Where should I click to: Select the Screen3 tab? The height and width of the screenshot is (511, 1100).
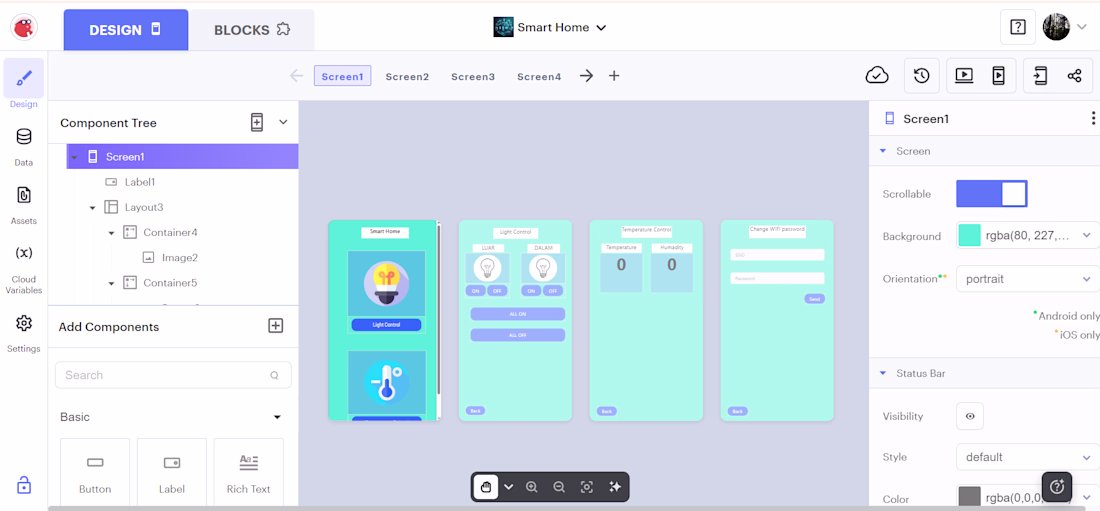(473, 77)
